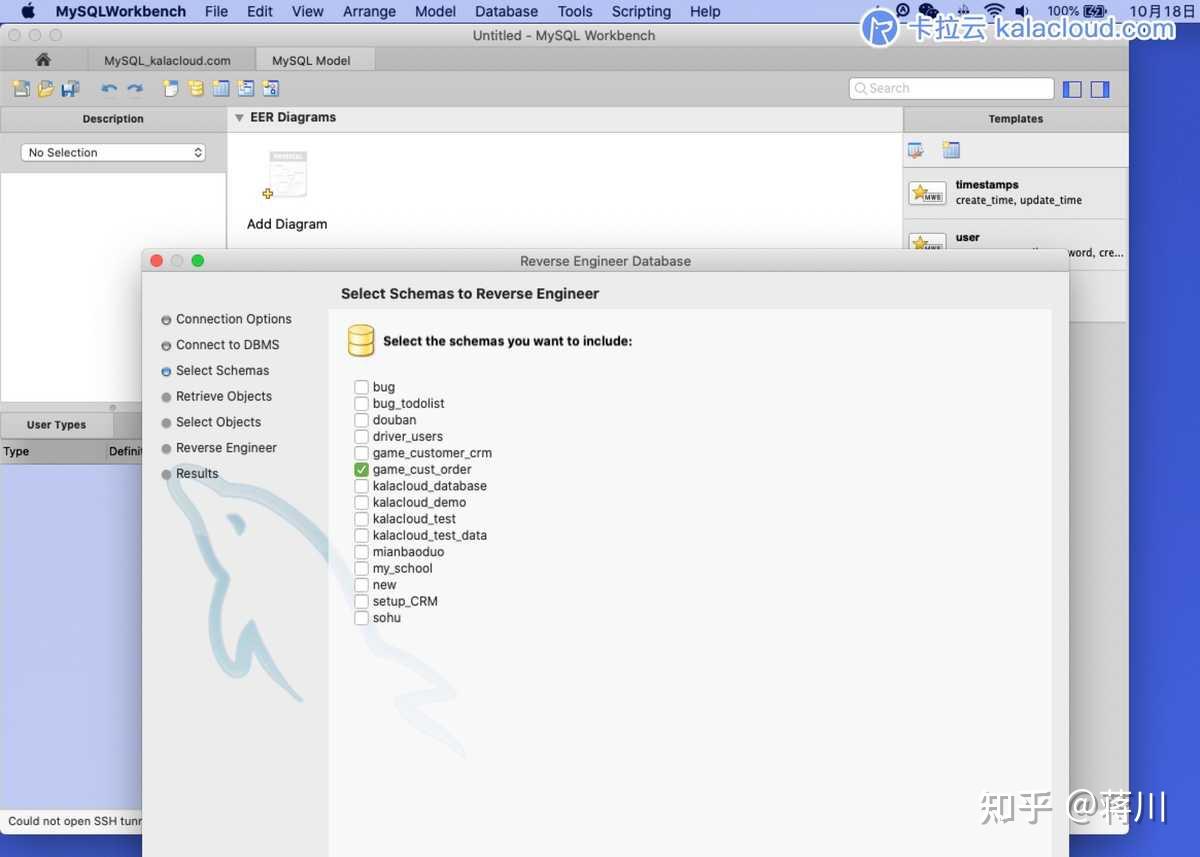The image size is (1200, 857).
Task: Click the add new schema toolbar icon
Action: [x=196, y=89]
